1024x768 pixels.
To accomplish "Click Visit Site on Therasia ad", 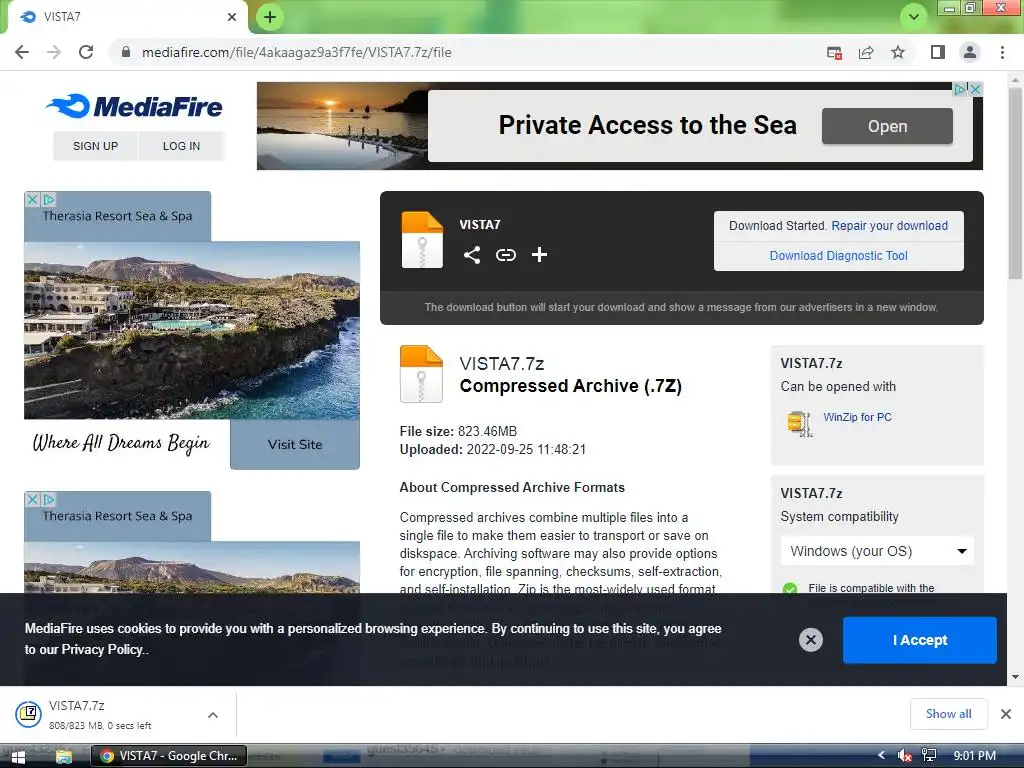I will pyautogui.click(x=295, y=444).
